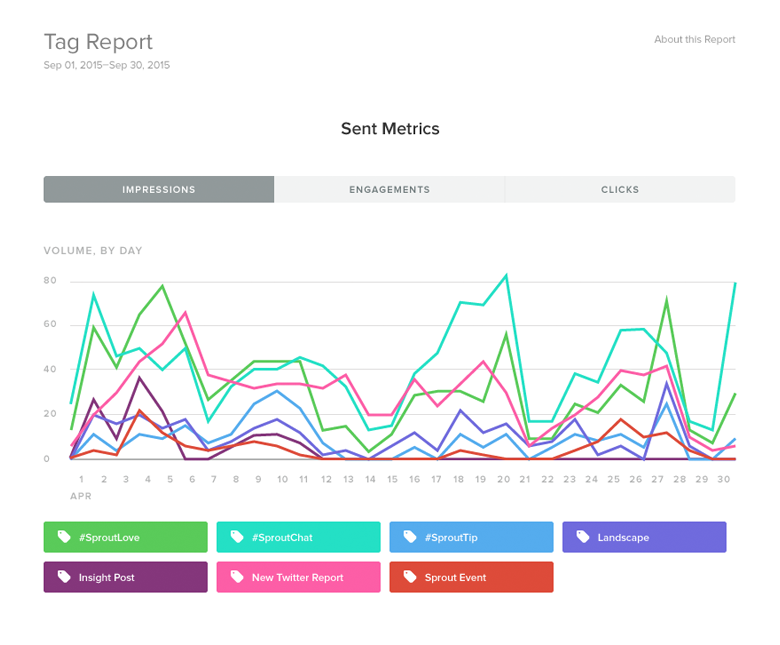Click the 20 value on the y-axis
This screenshot has width=780, height=645.
point(50,414)
